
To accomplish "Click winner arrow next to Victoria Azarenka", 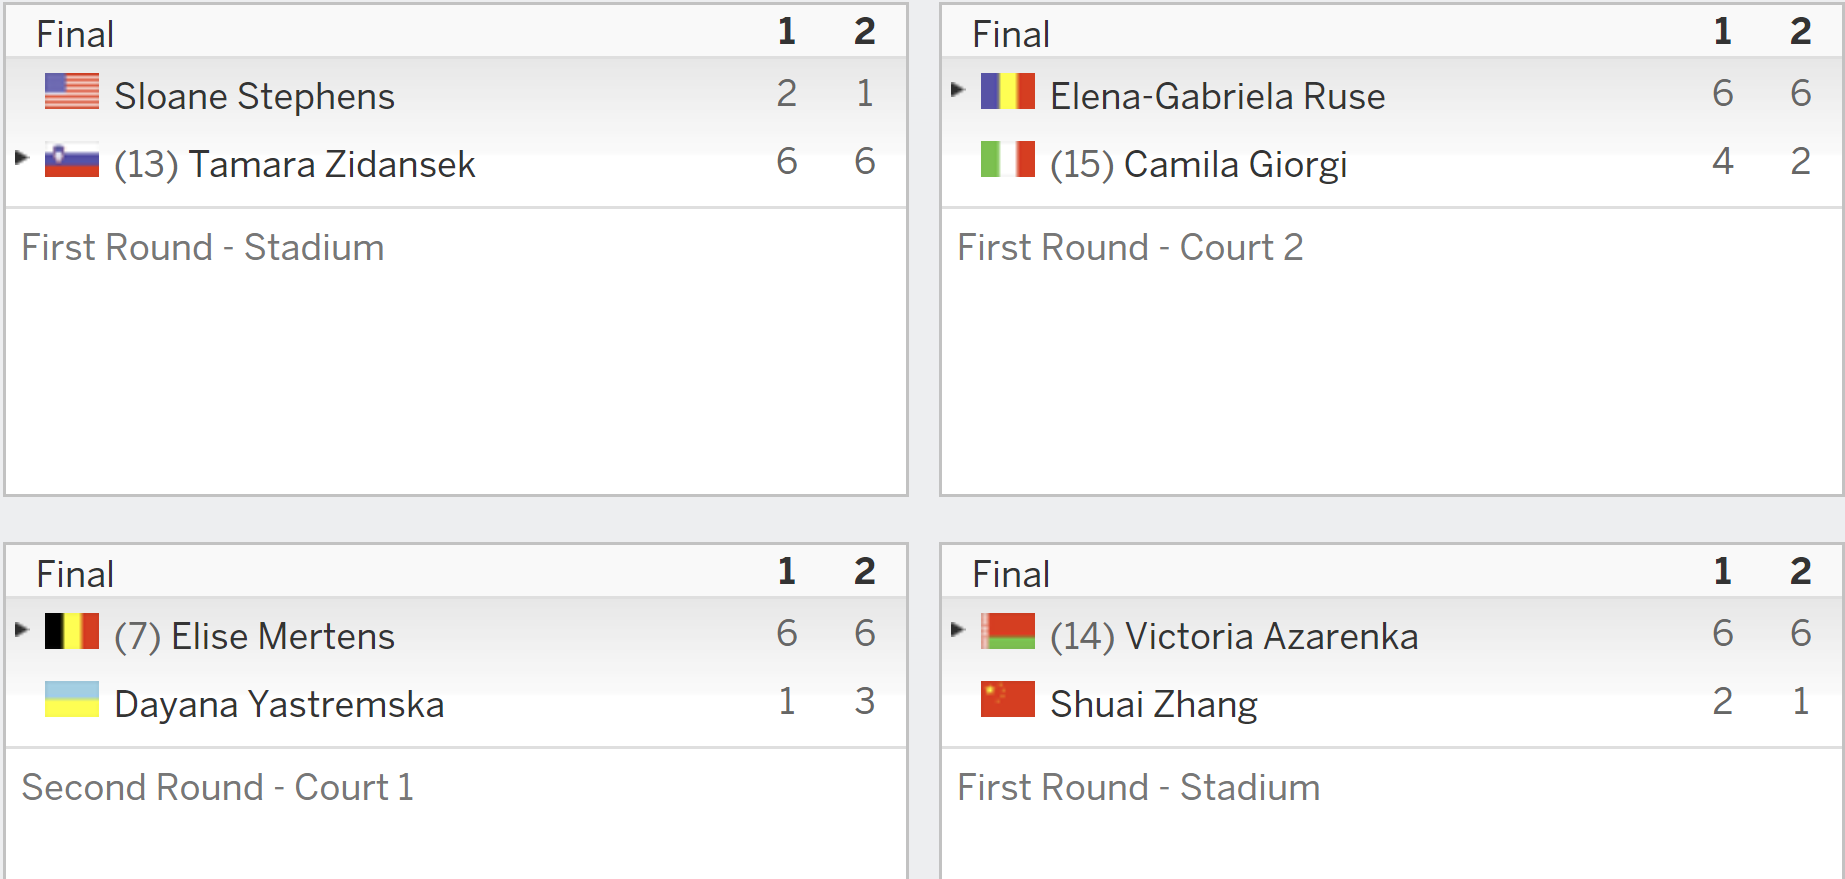I will [958, 629].
